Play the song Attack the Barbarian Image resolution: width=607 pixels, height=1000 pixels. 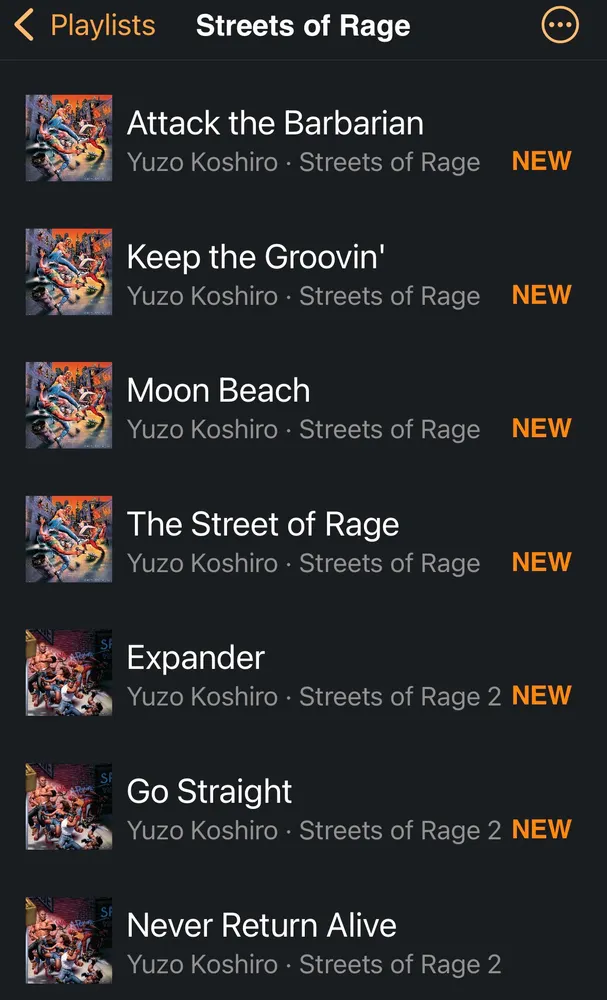(x=275, y=123)
